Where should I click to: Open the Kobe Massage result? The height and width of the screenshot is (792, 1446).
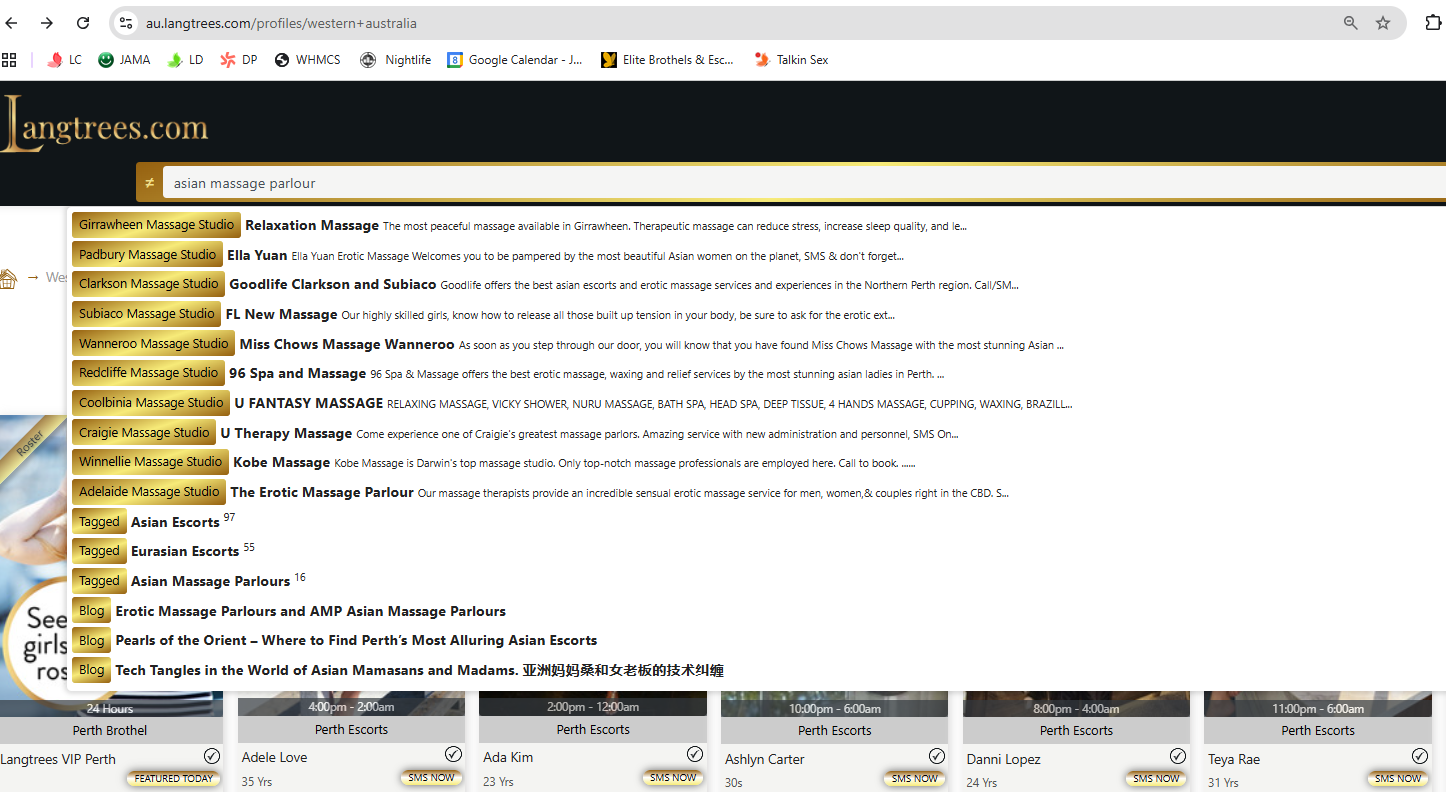pyautogui.click(x=281, y=462)
